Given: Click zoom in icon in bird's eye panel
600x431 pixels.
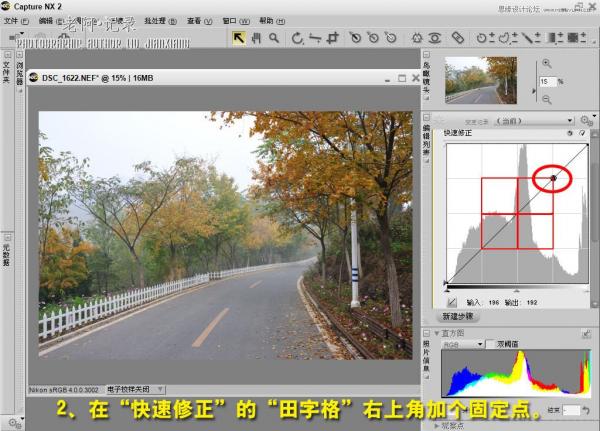Looking at the screenshot, I should pyautogui.click(x=546, y=64).
